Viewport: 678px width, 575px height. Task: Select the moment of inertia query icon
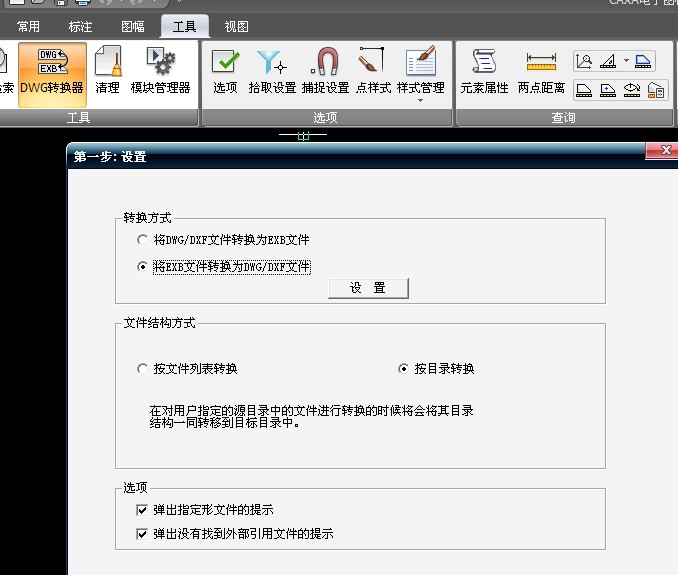pyautogui.click(x=632, y=90)
